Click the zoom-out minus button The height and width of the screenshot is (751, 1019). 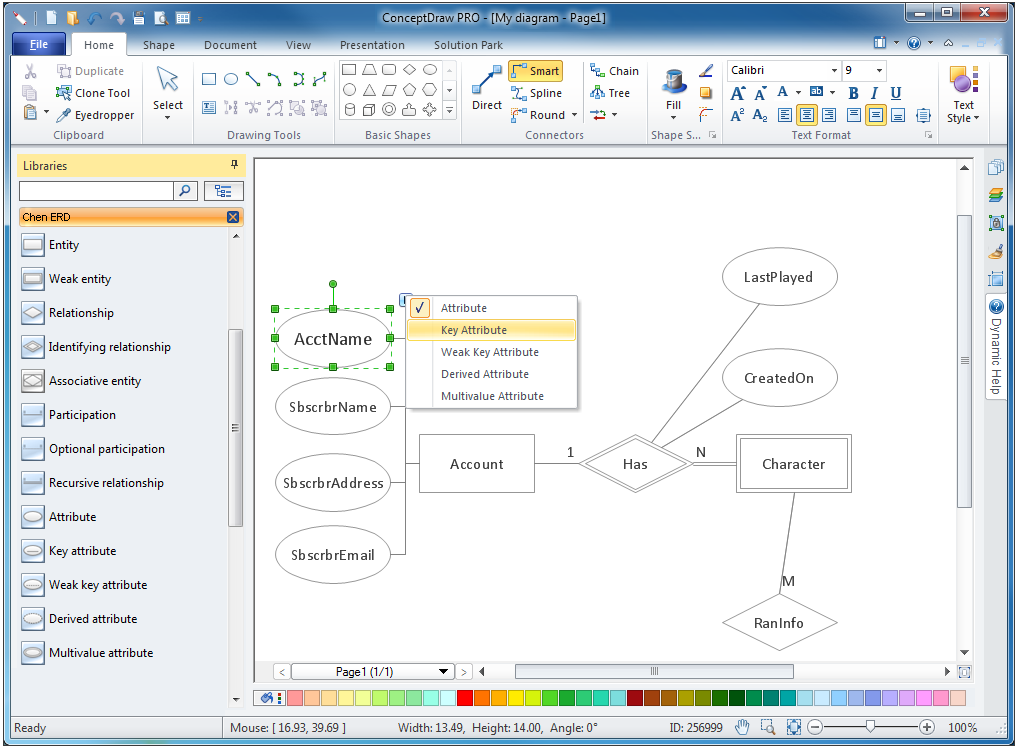pos(815,727)
